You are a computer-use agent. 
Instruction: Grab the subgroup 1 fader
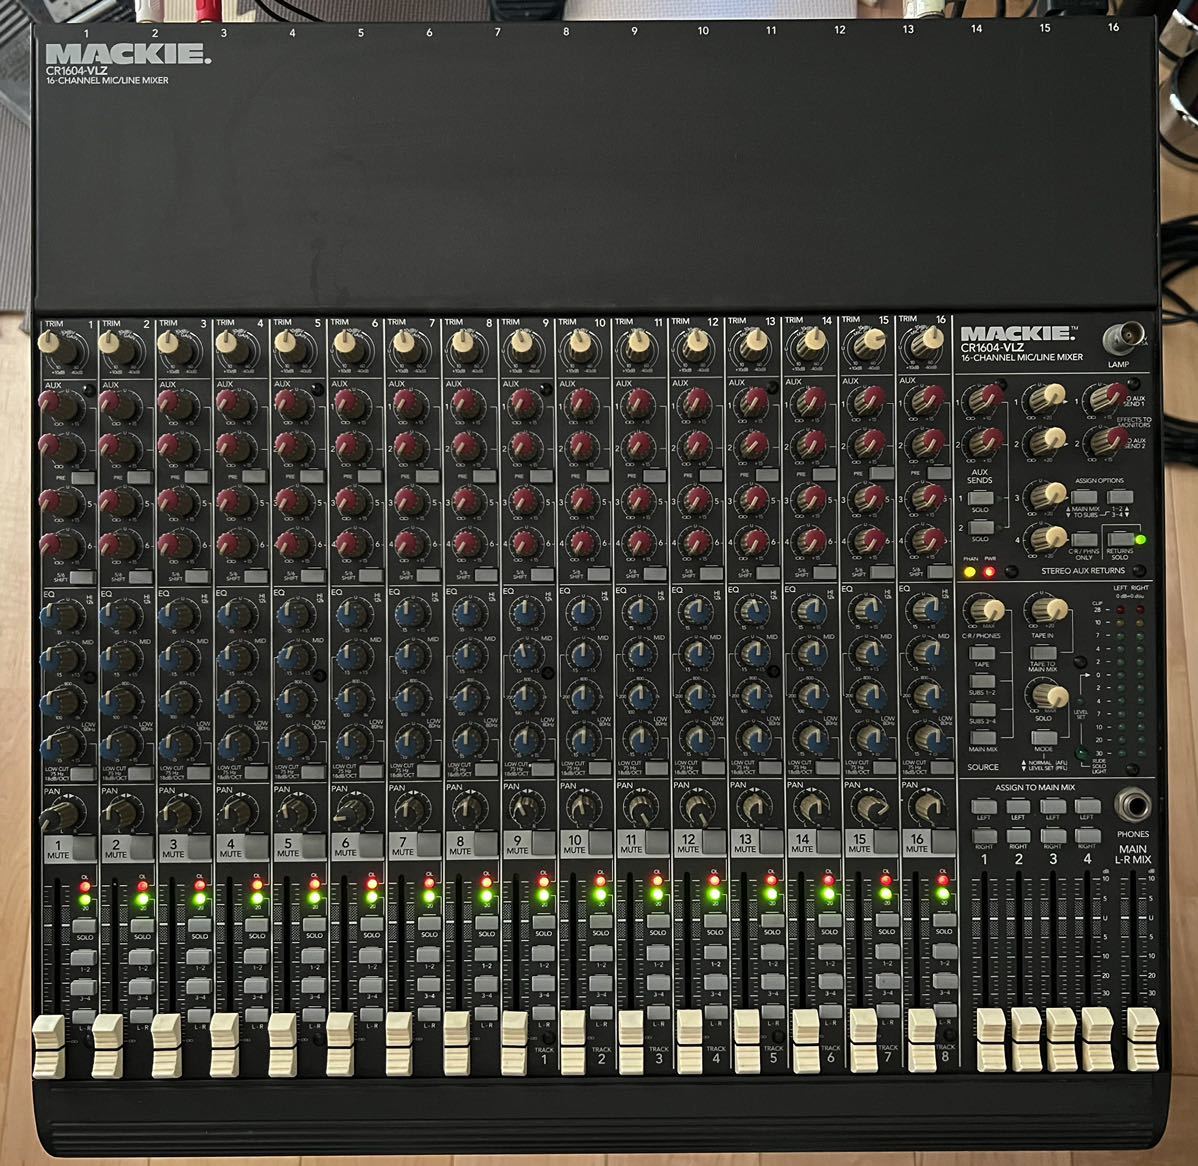(992, 1039)
